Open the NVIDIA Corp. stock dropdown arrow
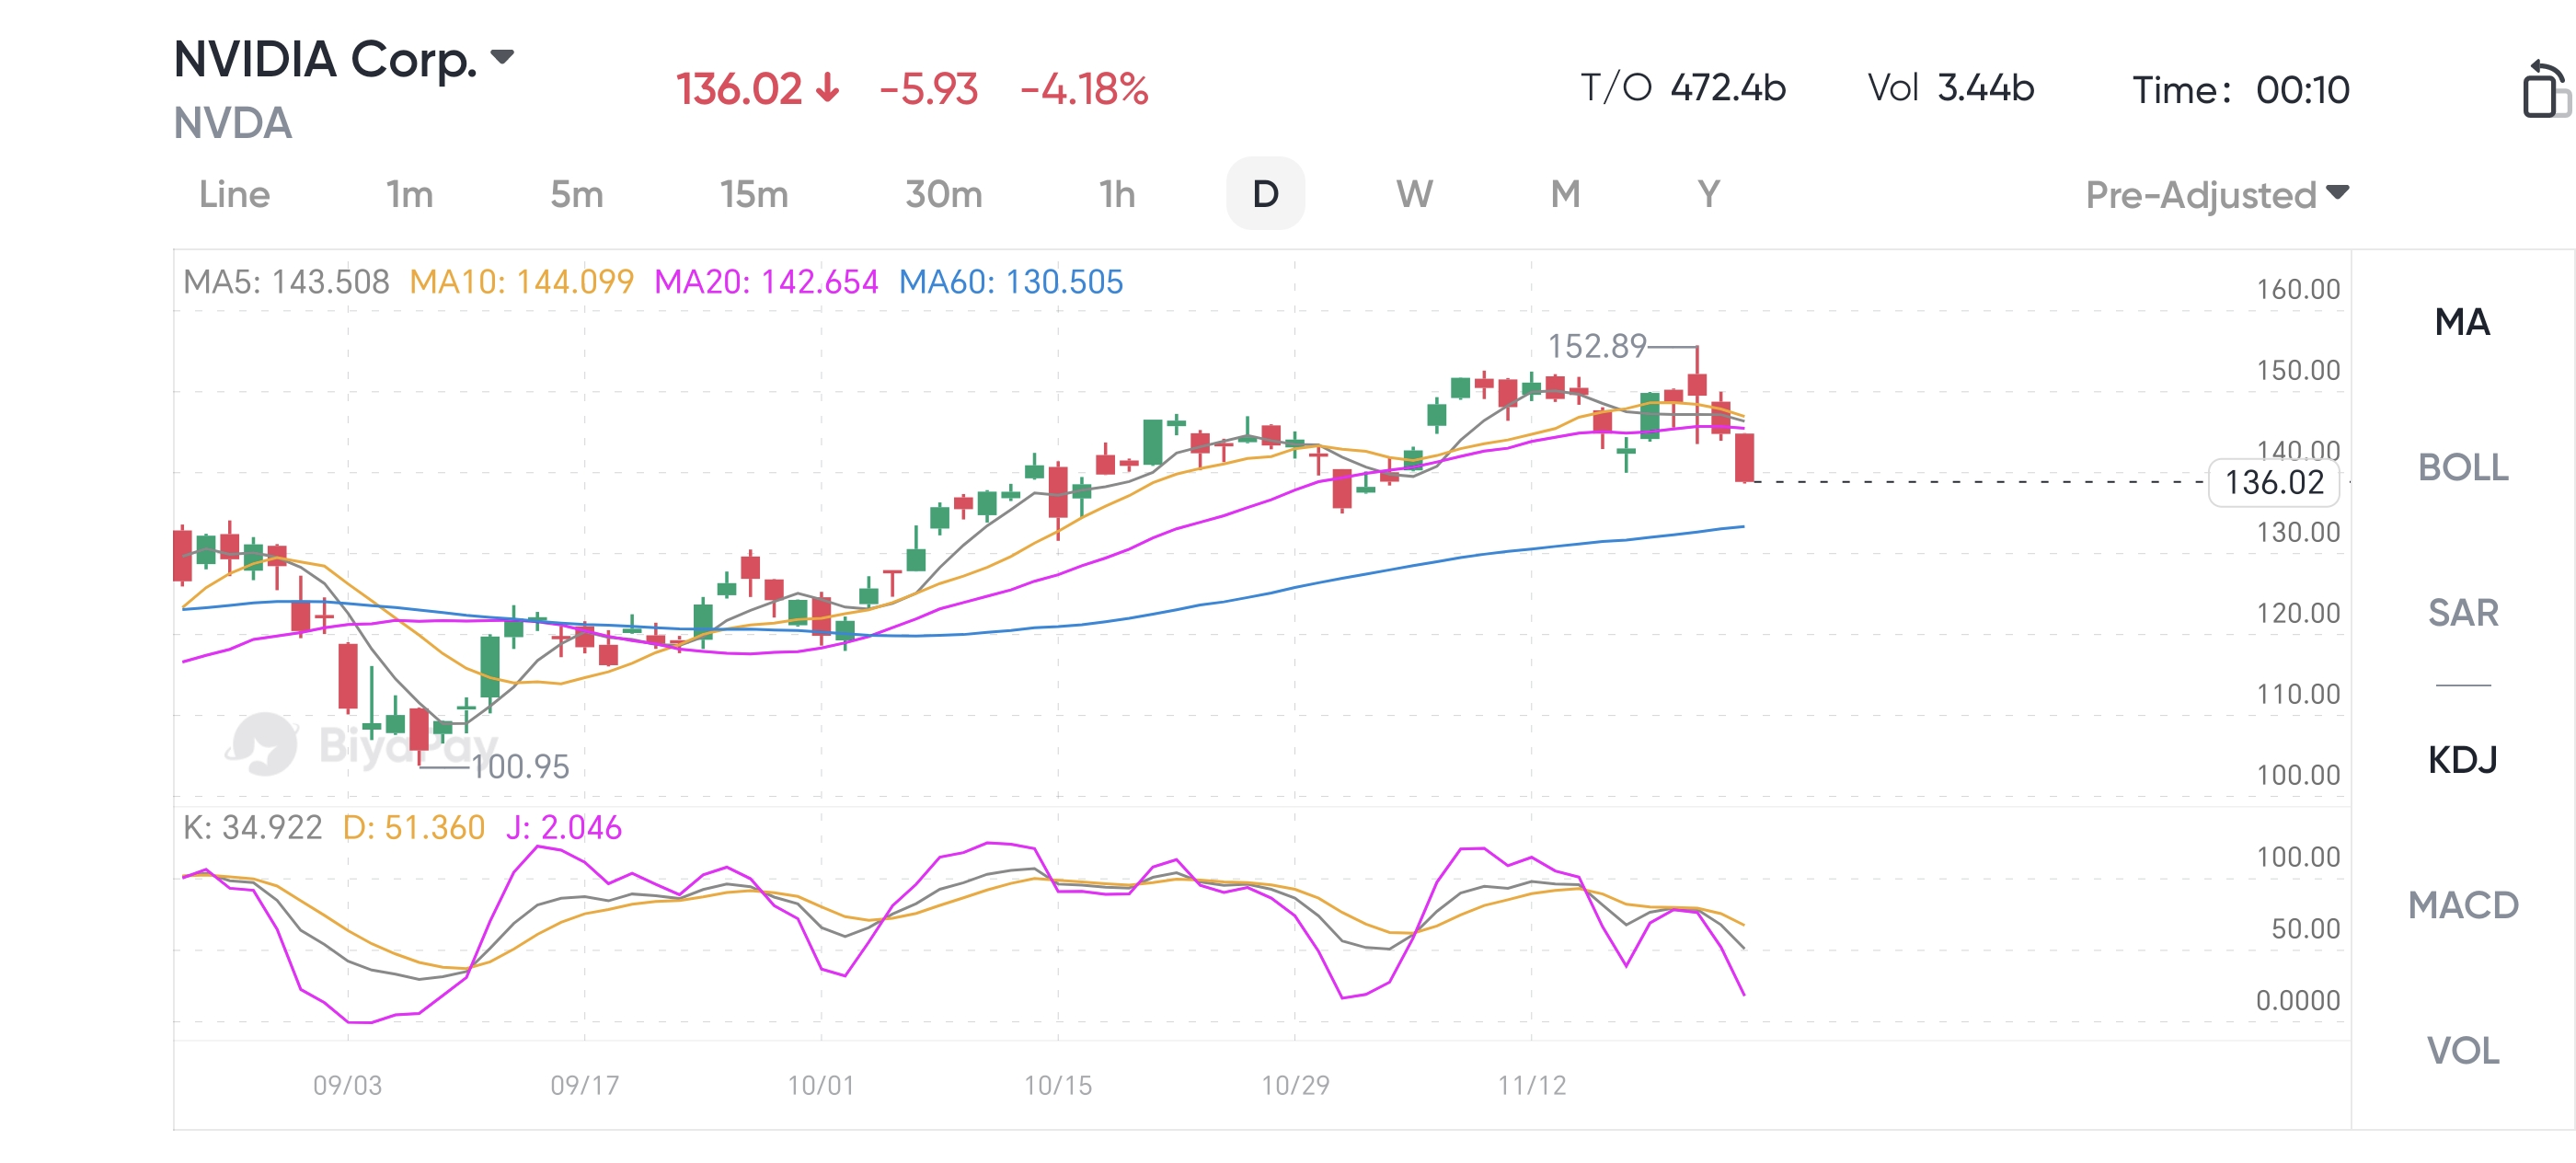The width and height of the screenshot is (2576, 1163). [x=503, y=57]
